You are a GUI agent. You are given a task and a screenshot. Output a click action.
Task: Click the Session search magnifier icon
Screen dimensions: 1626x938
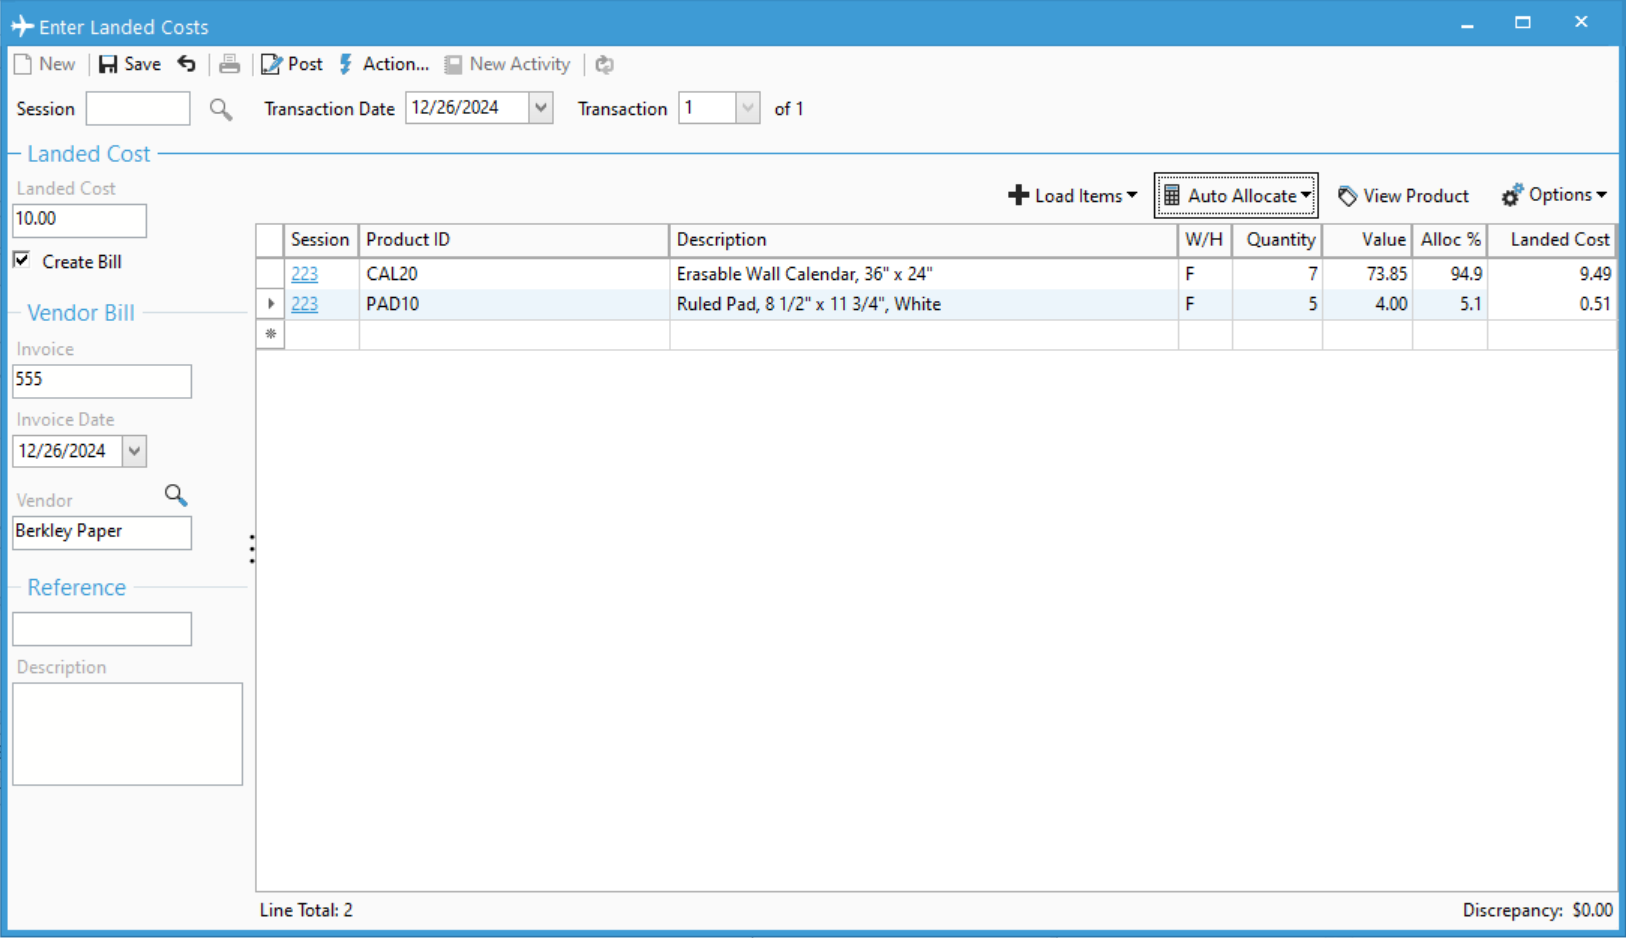pyautogui.click(x=221, y=109)
